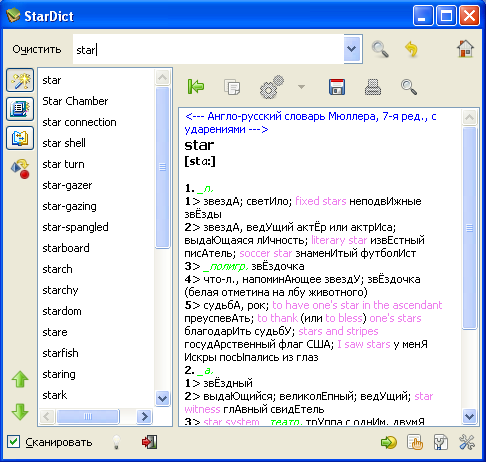The width and height of the screenshot is (486, 462).
Task: Click definition pane vertical scrollbar thumb
Action: click(x=469, y=228)
